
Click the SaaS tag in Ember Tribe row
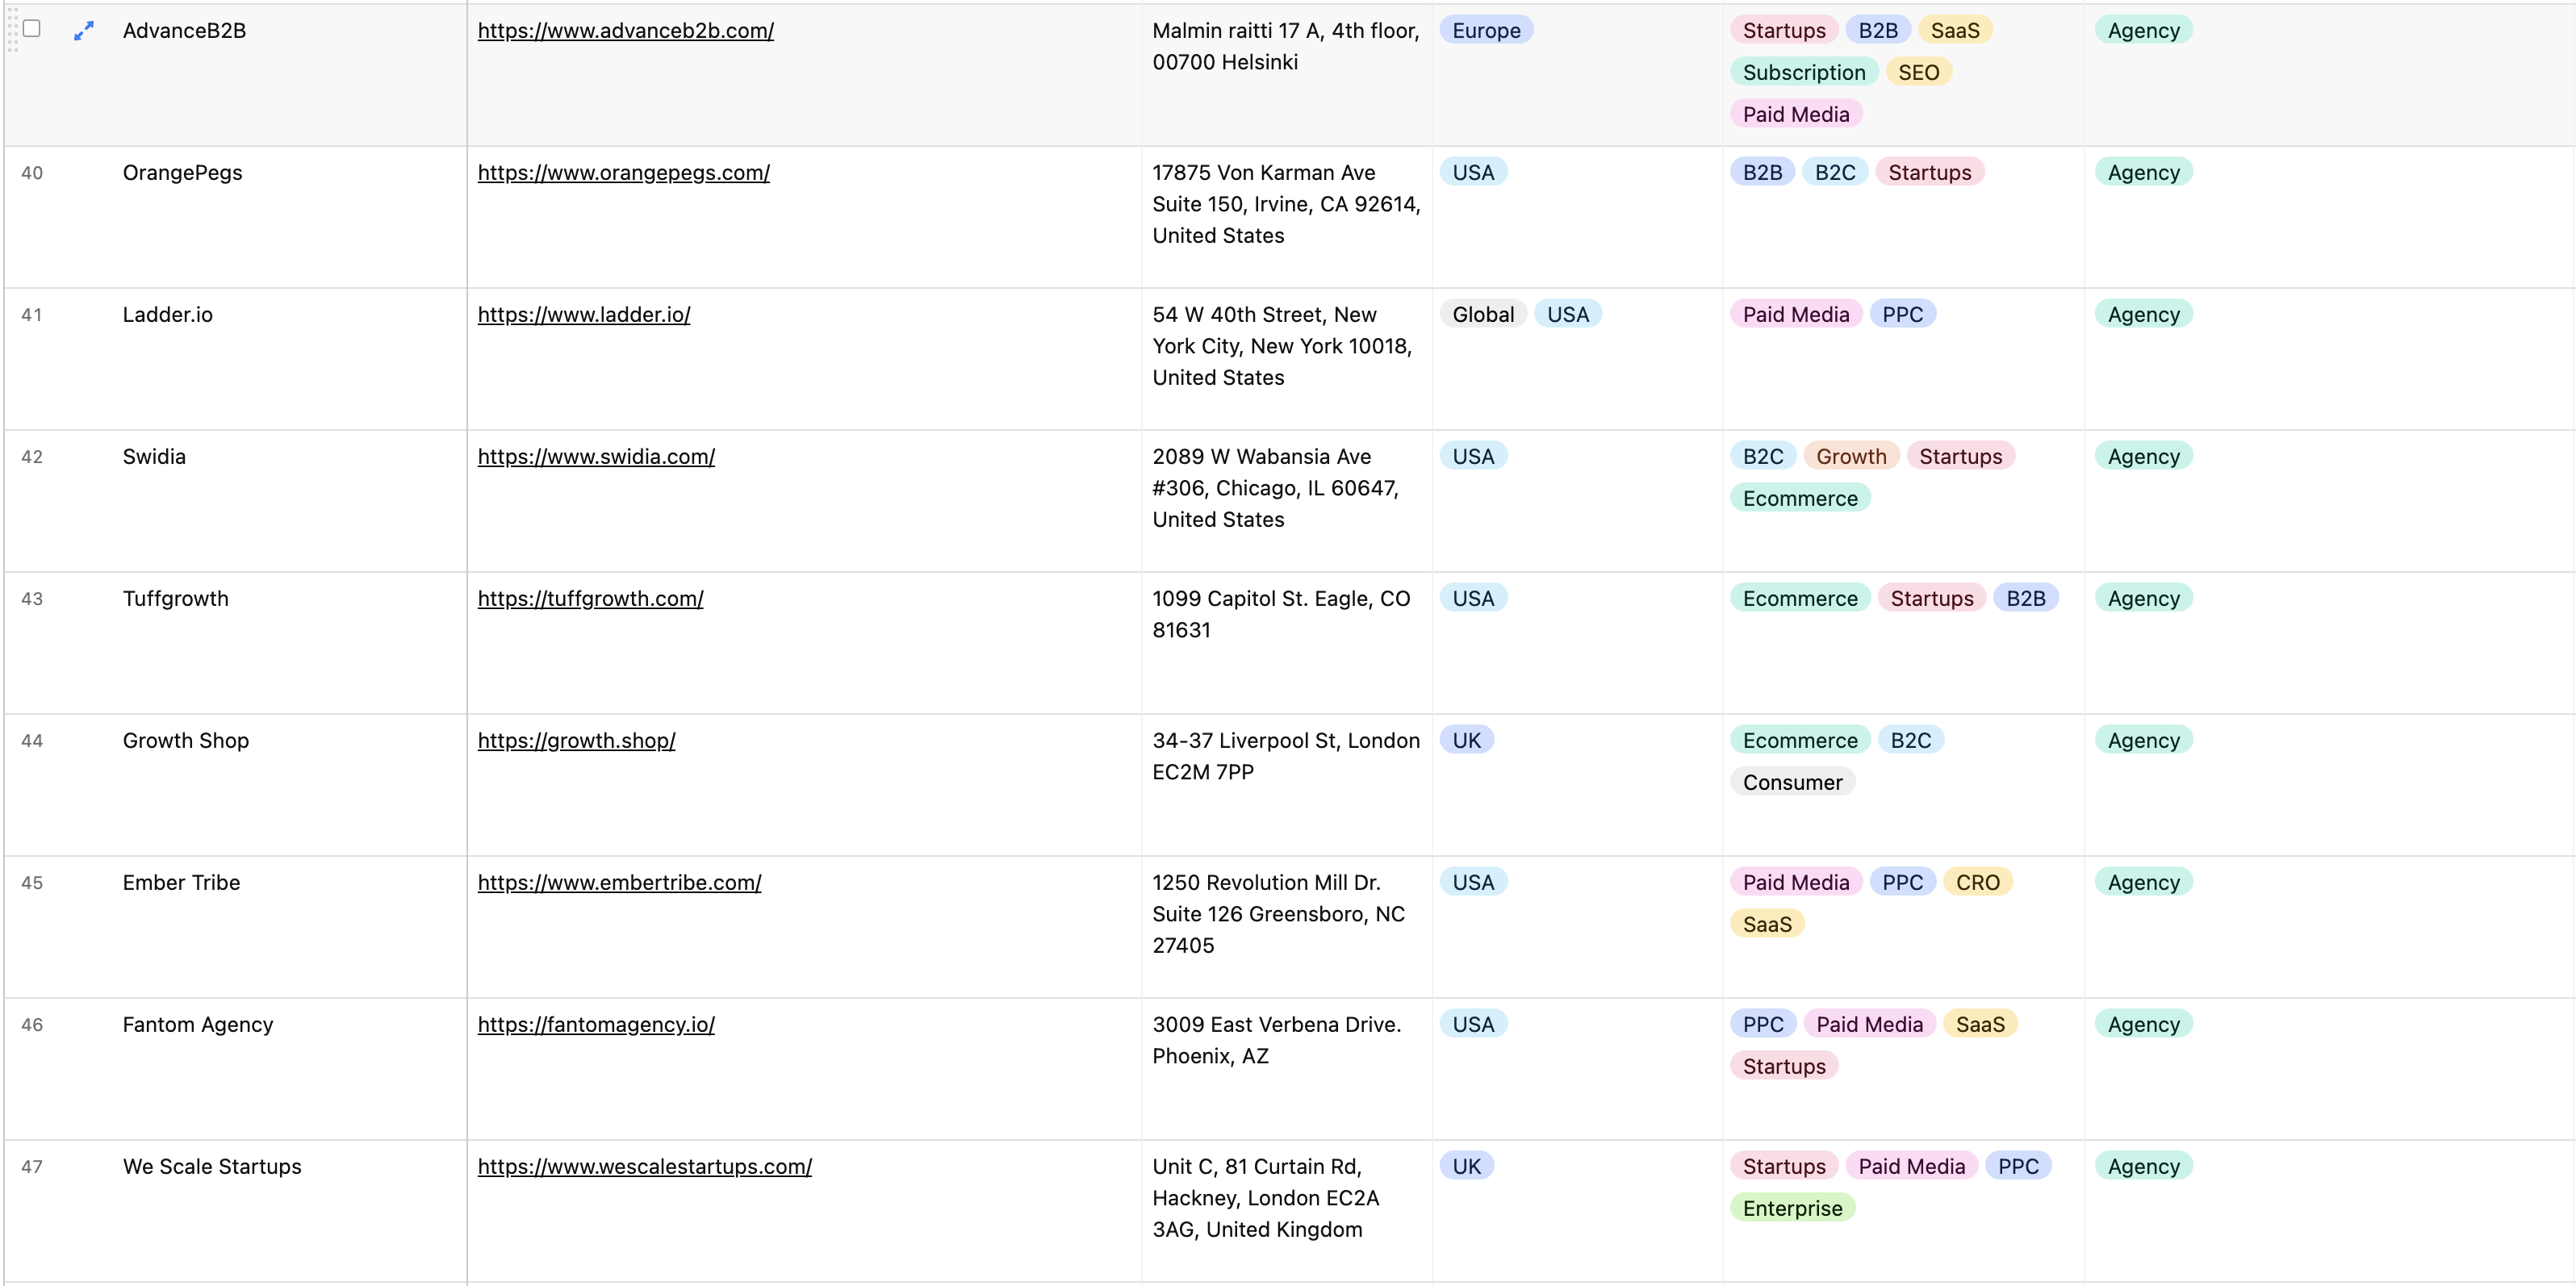coord(1766,924)
